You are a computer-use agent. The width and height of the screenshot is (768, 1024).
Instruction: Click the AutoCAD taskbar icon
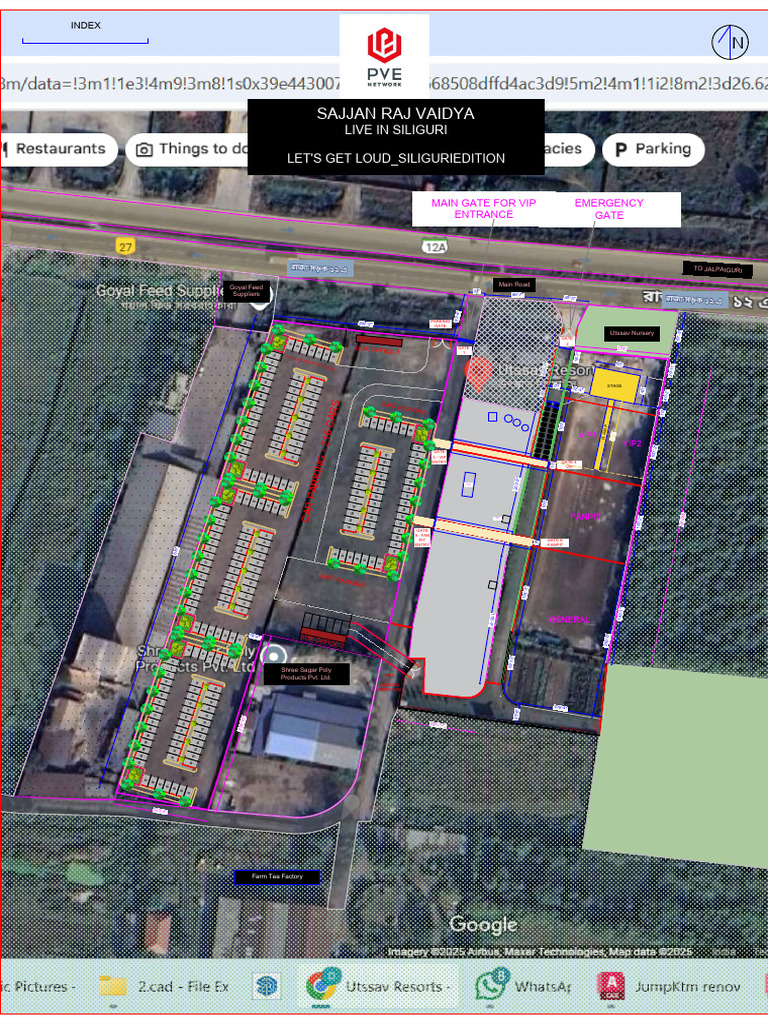tap(611, 986)
